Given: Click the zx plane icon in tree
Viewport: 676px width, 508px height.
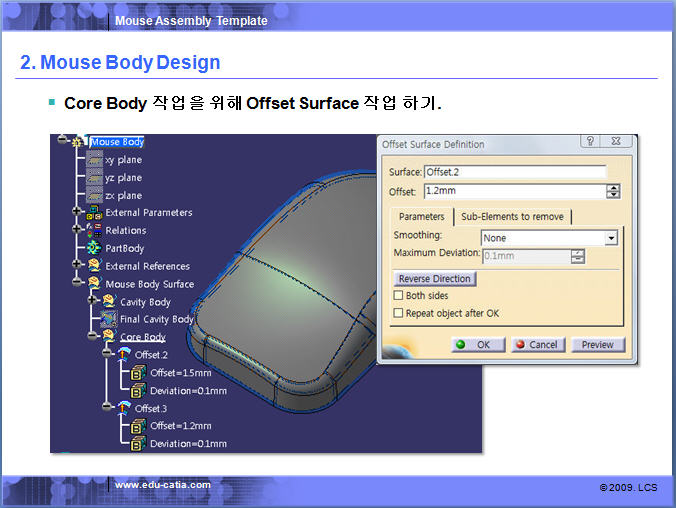Looking at the screenshot, I should click(94, 195).
